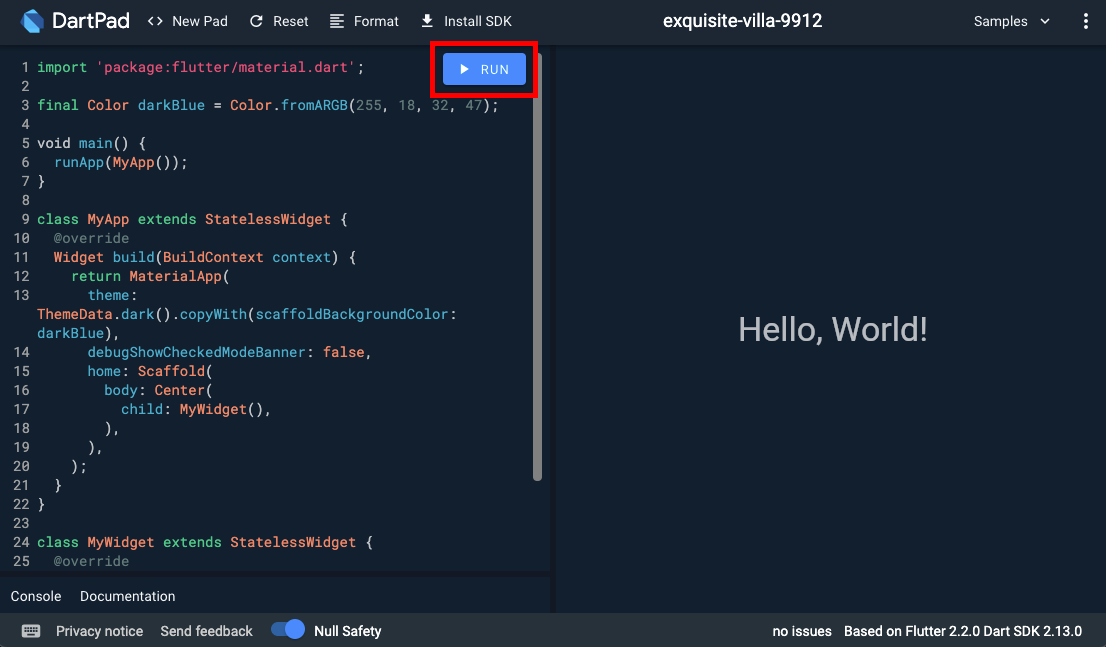Screen dimensions: 1106x647
Task: Click 'scaffoldBackgroundColor' in the code
Action: pyautogui.click(x=352, y=314)
